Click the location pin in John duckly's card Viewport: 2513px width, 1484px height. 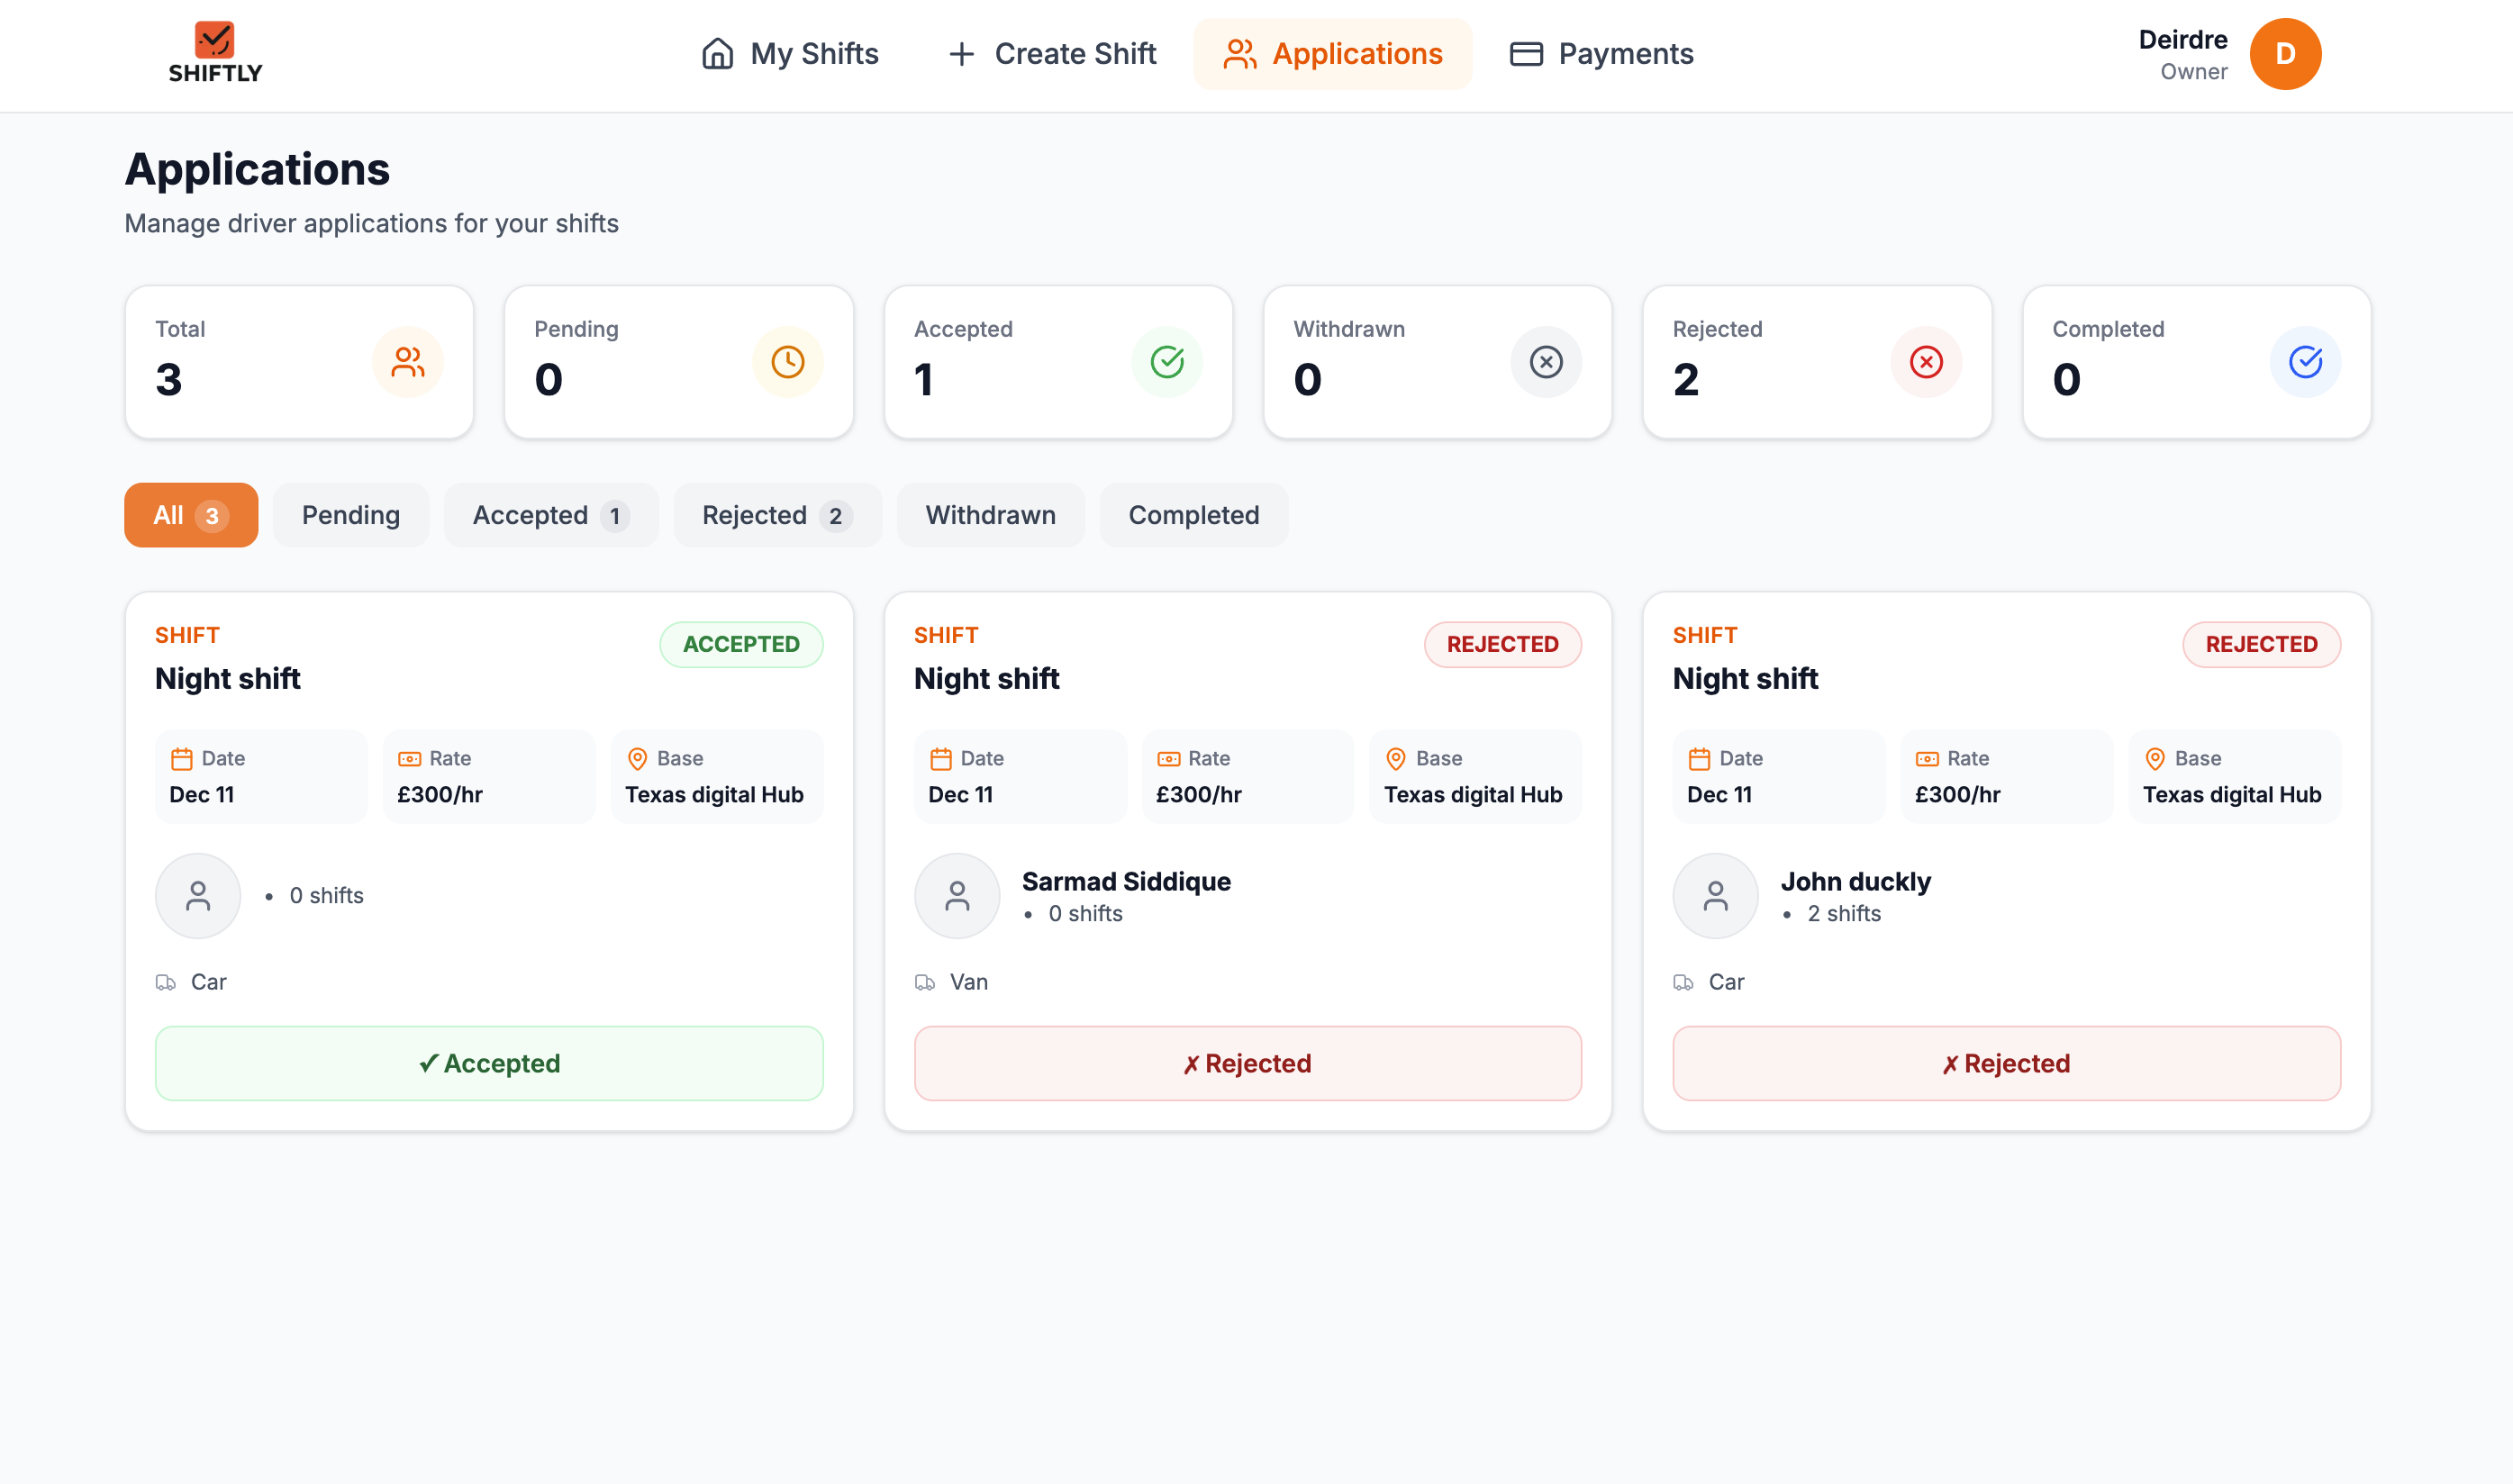click(x=2155, y=759)
